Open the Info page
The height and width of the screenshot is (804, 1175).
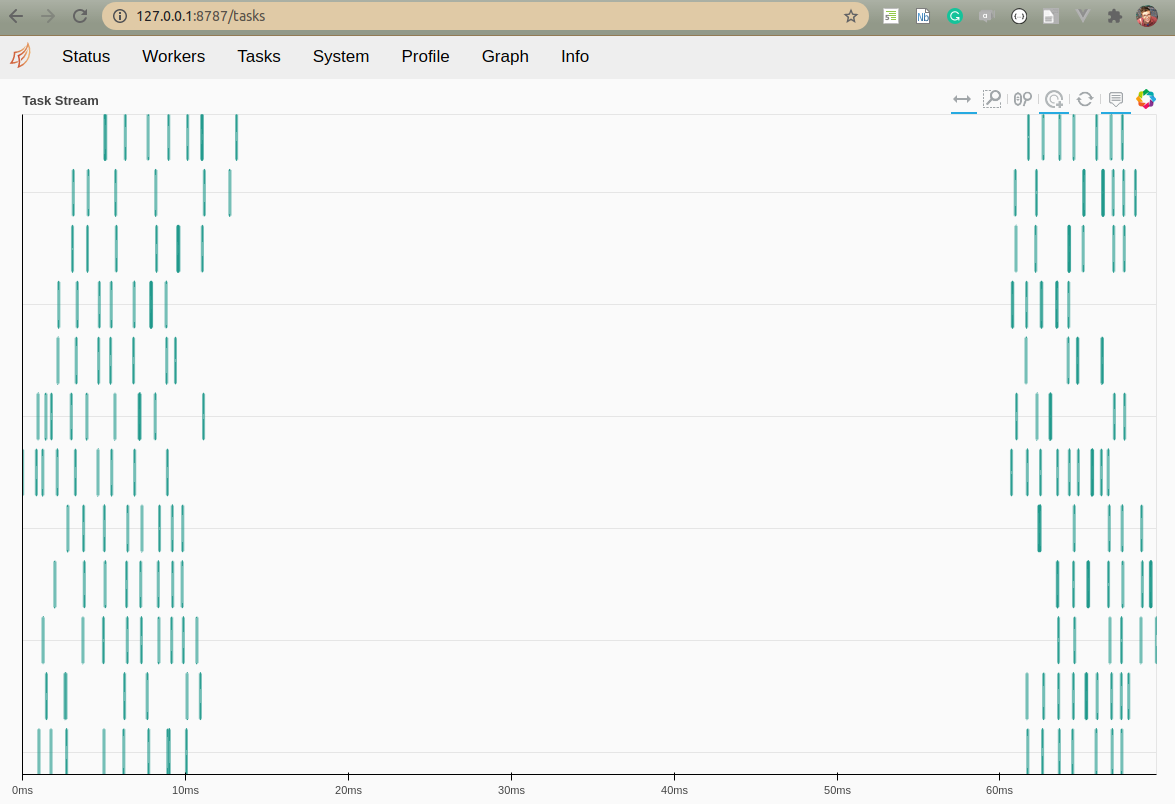(x=575, y=56)
